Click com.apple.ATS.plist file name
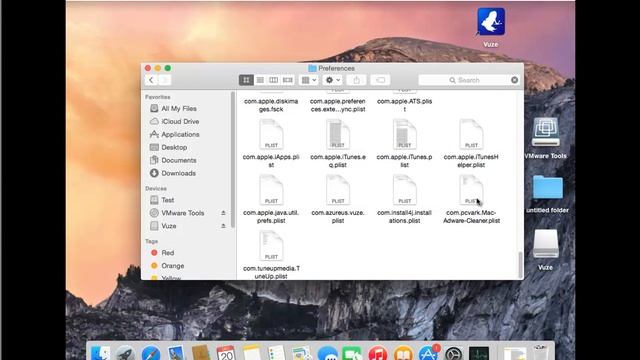The height and width of the screenshot is (360, 640). (404, 105)
